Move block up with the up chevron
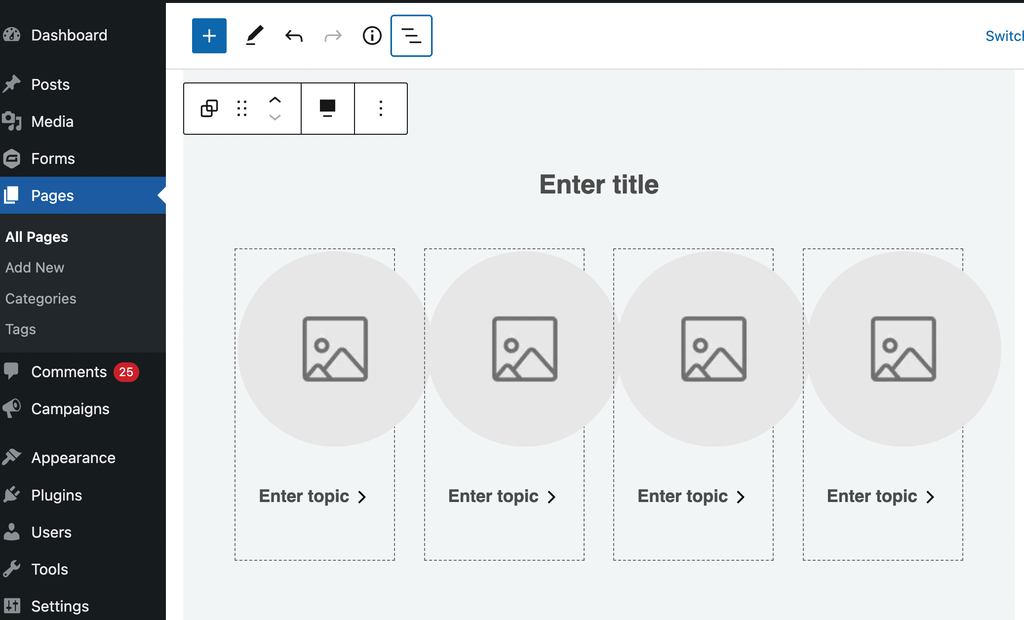The height and width of the screenshot is (620, 1024). [x=275, y=100]
